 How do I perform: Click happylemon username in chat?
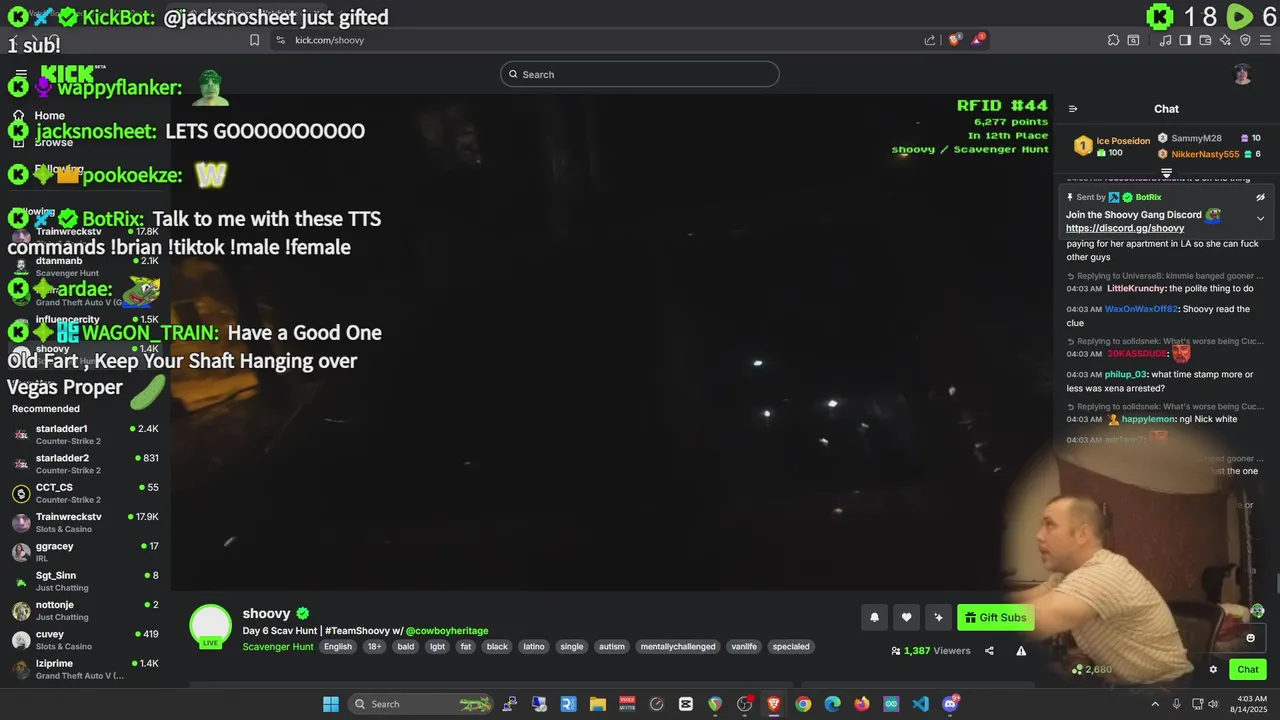pos(1148,419)
